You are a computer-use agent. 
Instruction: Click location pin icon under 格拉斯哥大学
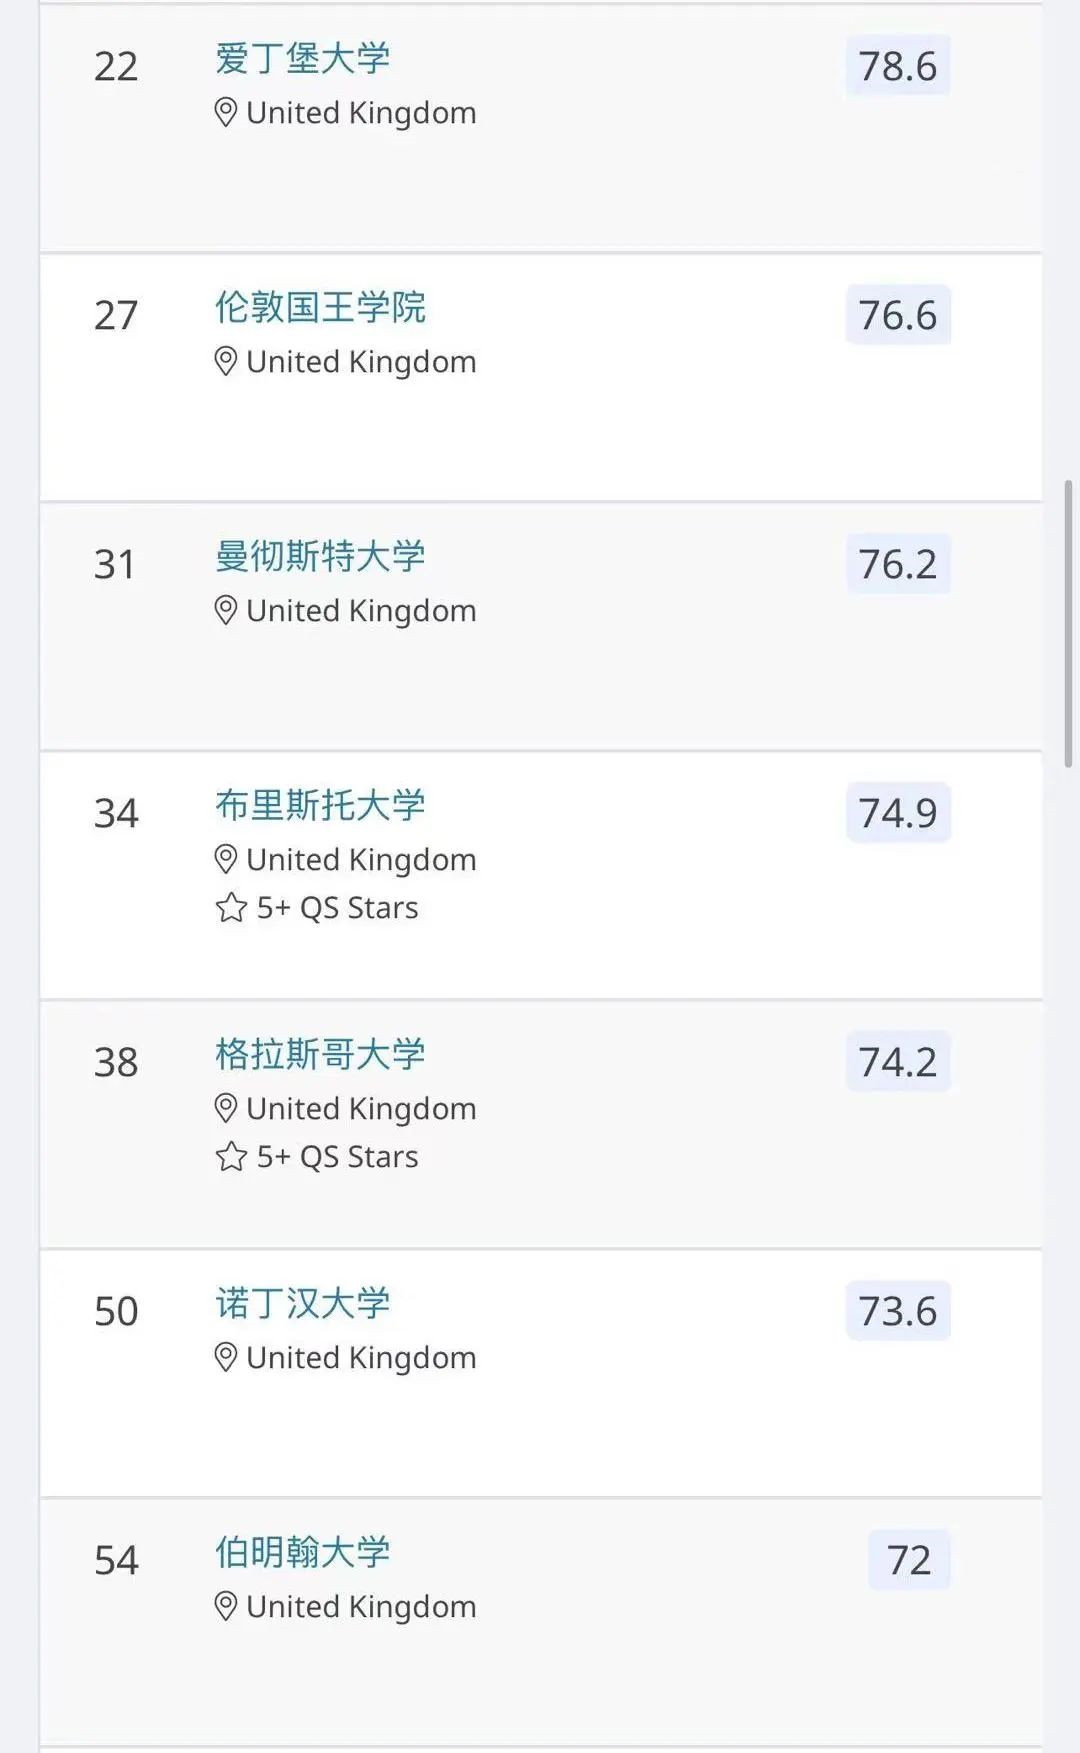pos(226,1109)
